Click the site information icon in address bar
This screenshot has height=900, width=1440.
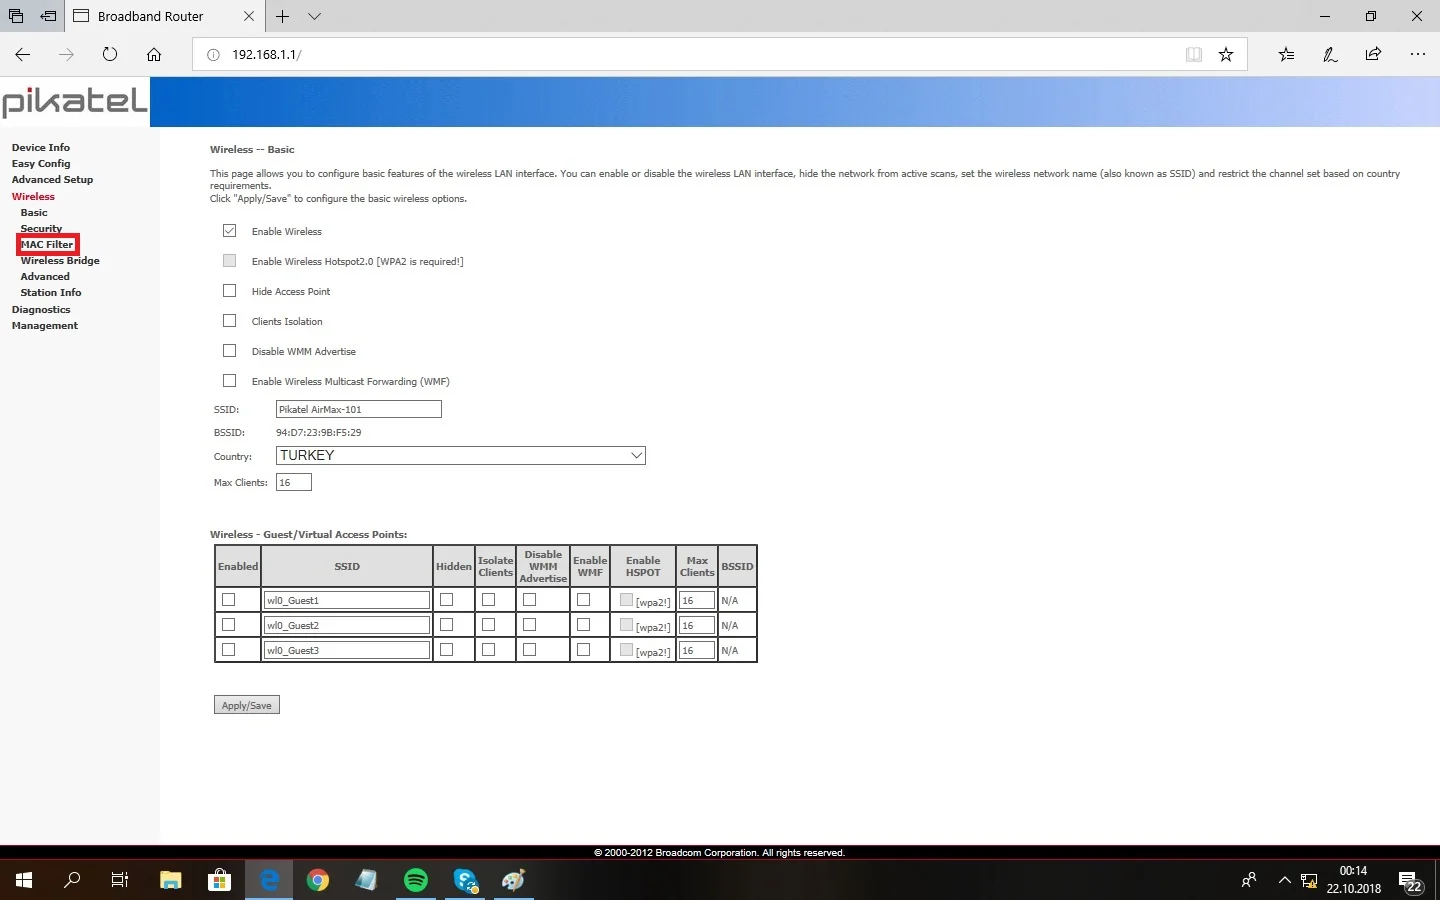tap(213, 55)
